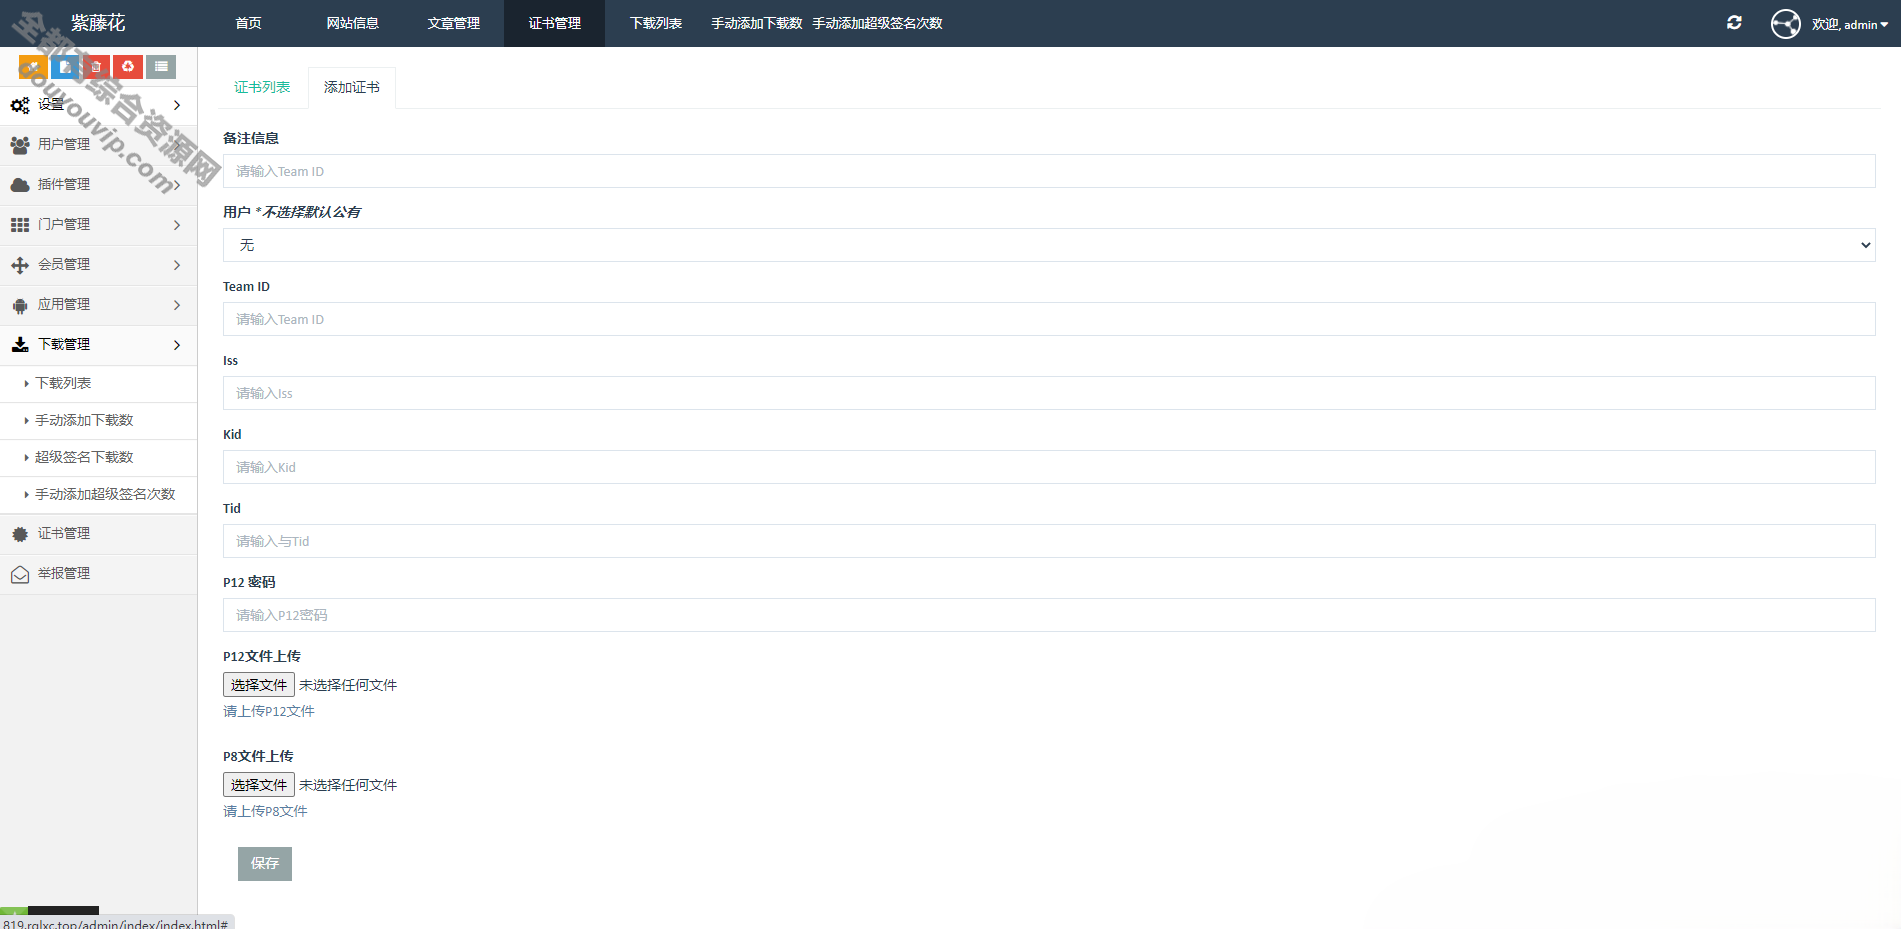Expand the 门户管理 menu chevron
The height and width of the screenshot is (929, 1901).
pyautogui.click(x=177, y=225)
